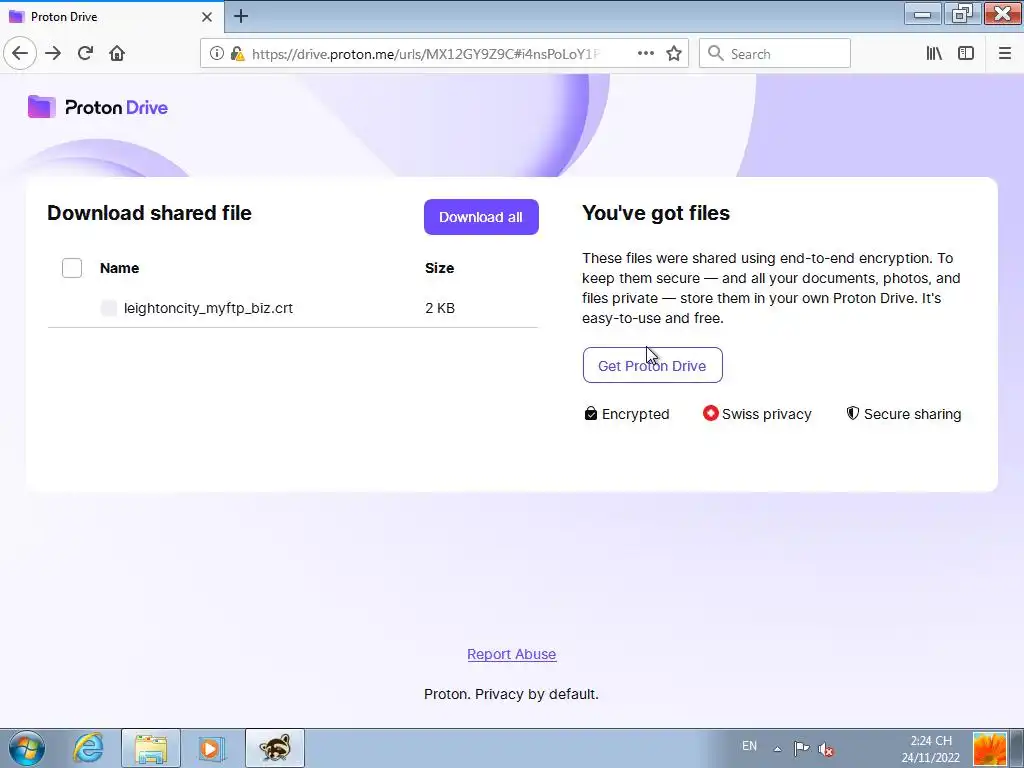Launch Internet Explorer from taskbar

pyautogui.click(x=88, y=748)
